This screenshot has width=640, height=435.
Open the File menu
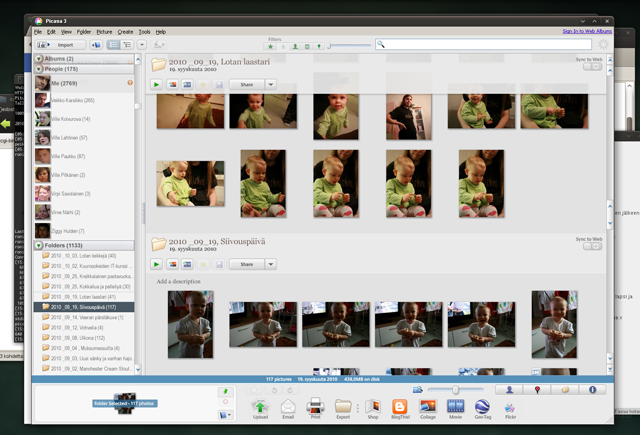[38, 31]
